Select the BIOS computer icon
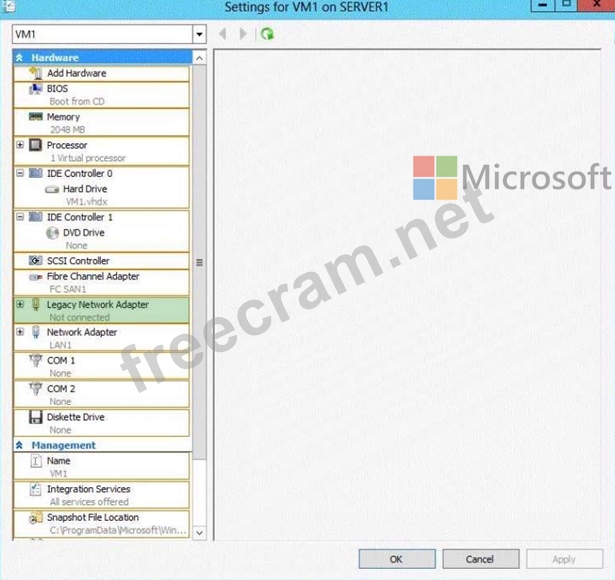The width and height of the screenshot is (615, 580). [35, 89]
